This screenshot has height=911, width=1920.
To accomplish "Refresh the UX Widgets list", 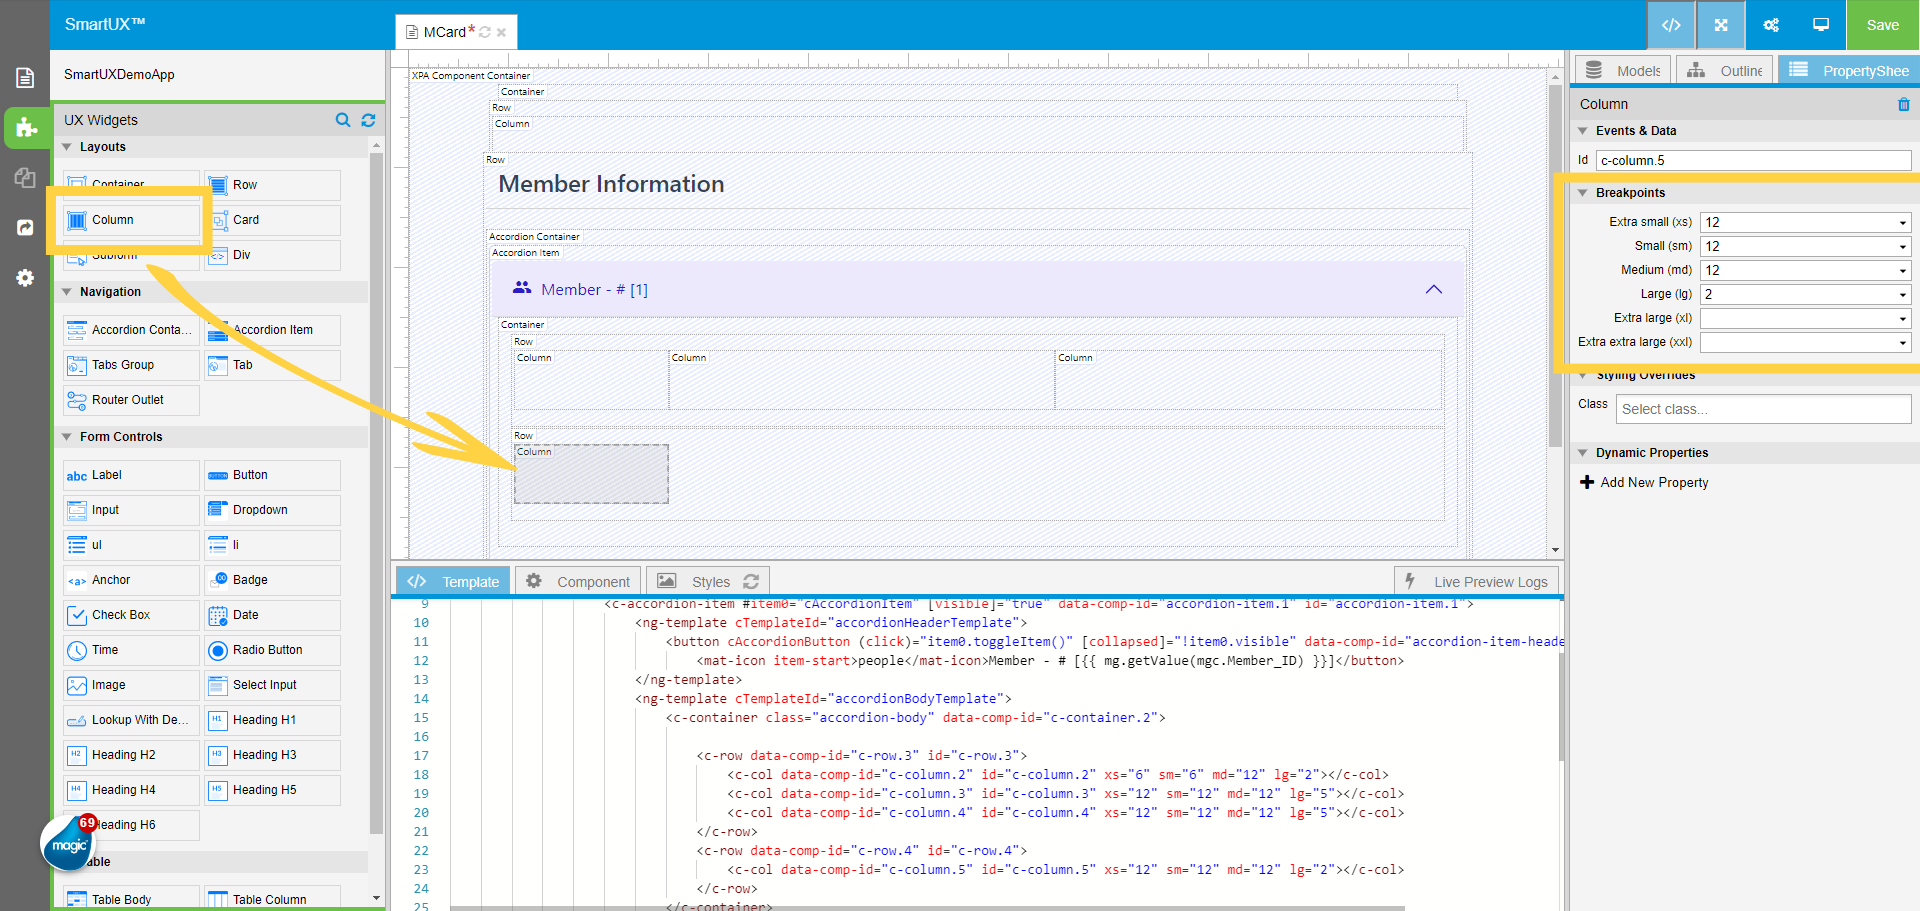I will tap(368, 120).
